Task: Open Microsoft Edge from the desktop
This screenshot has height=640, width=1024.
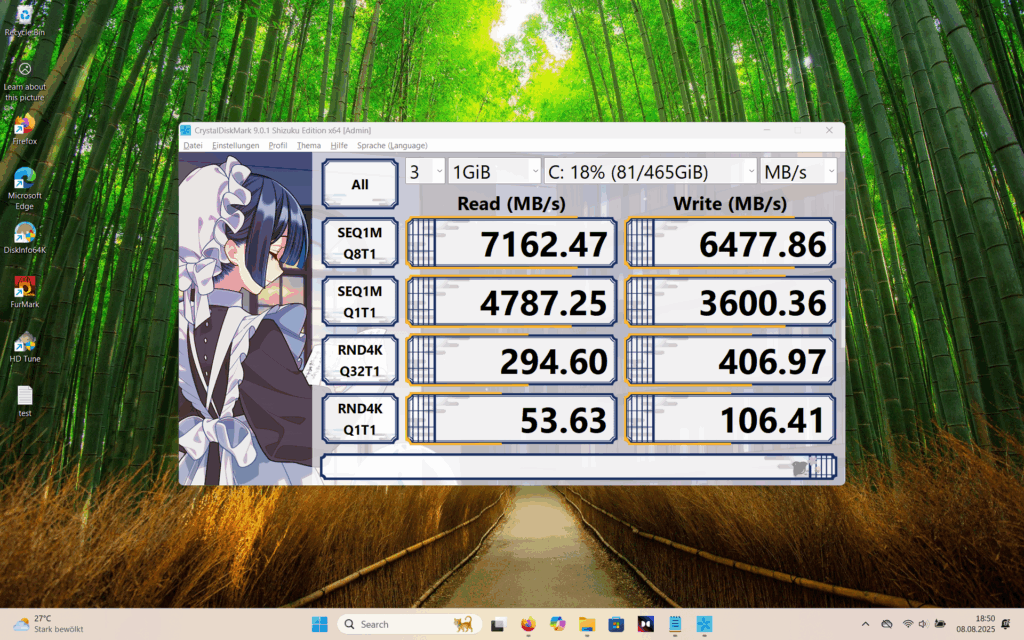Action: click(25, 179)
